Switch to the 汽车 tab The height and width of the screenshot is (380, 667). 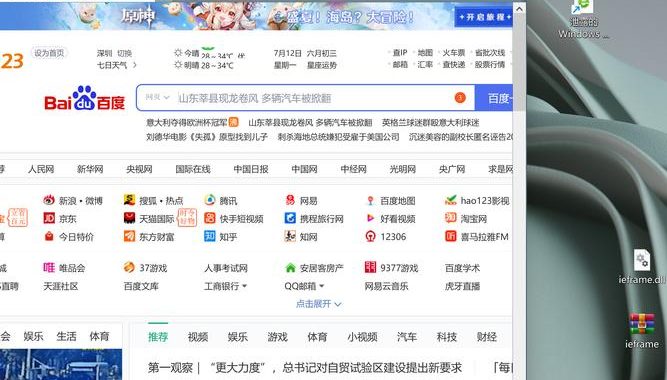click(407, 337)
